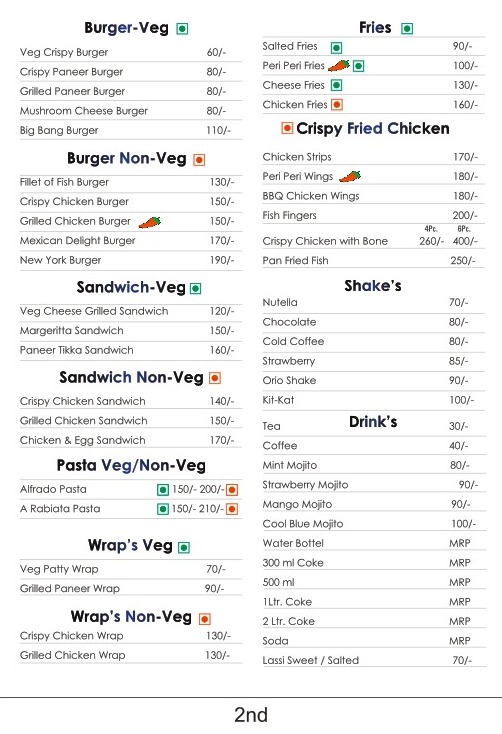Click the green veg icon beside Cheese Fries

336,85
